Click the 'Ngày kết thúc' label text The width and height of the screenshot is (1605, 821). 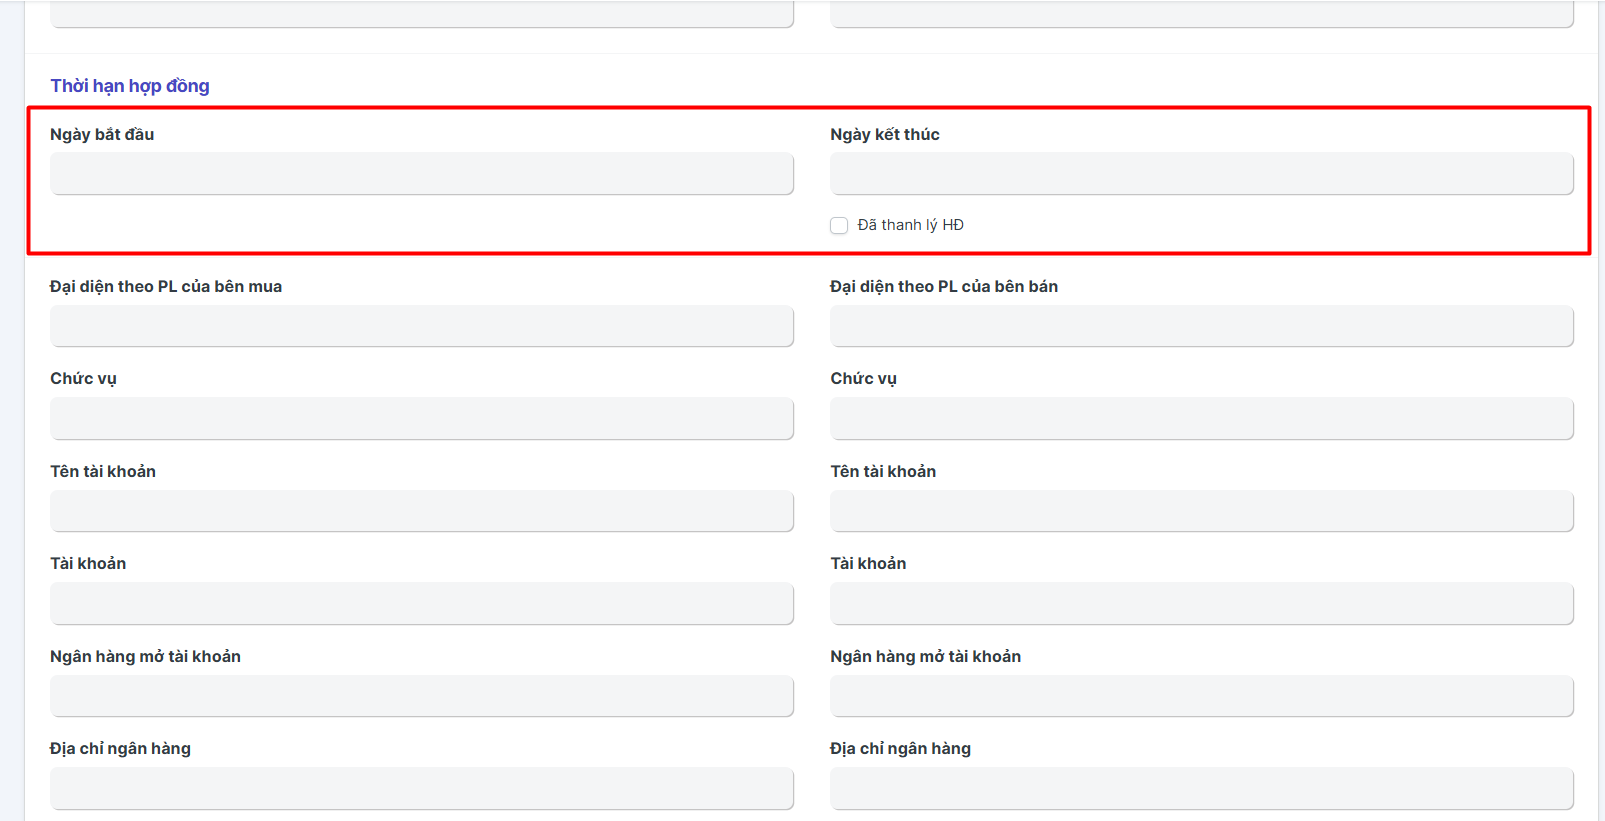coord(885,134)
